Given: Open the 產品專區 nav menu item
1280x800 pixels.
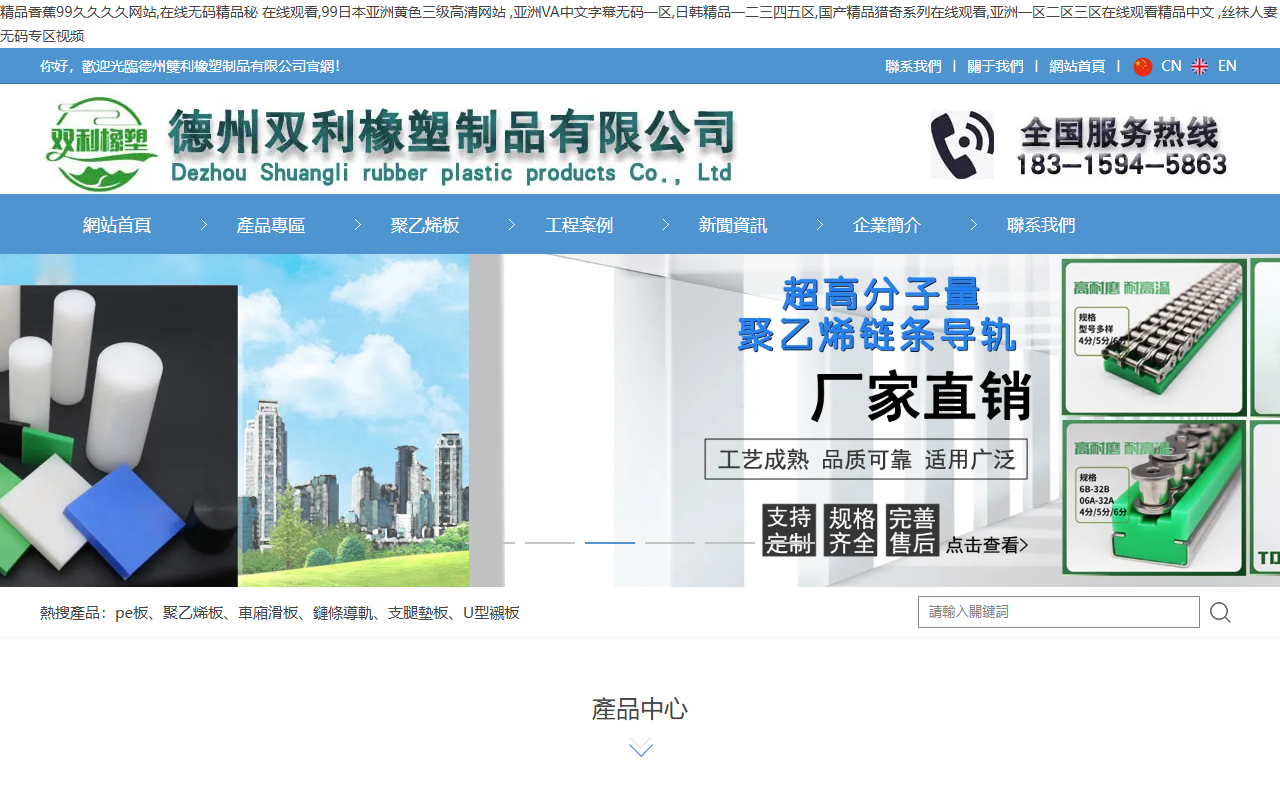Looking at the screenshot, I should tap(271, 225).
